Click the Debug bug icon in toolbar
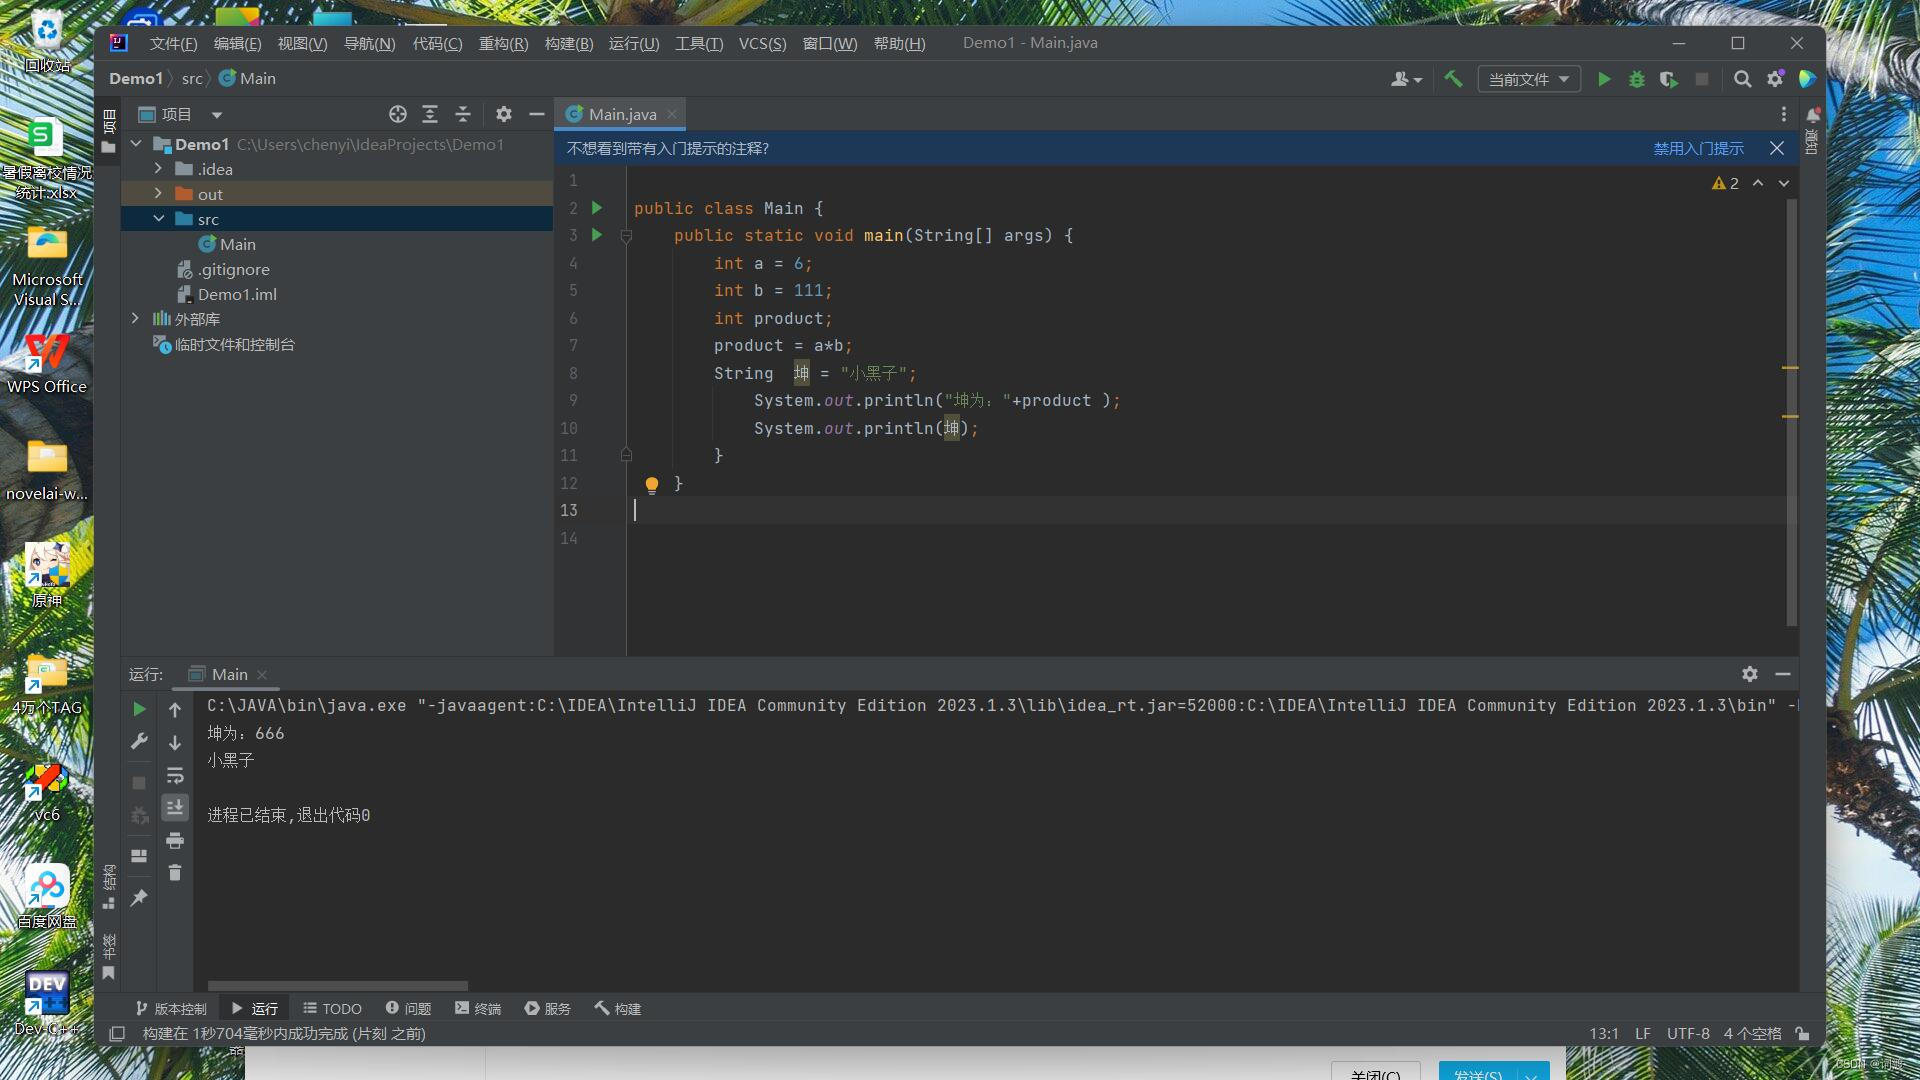 tap(1637, 79)
